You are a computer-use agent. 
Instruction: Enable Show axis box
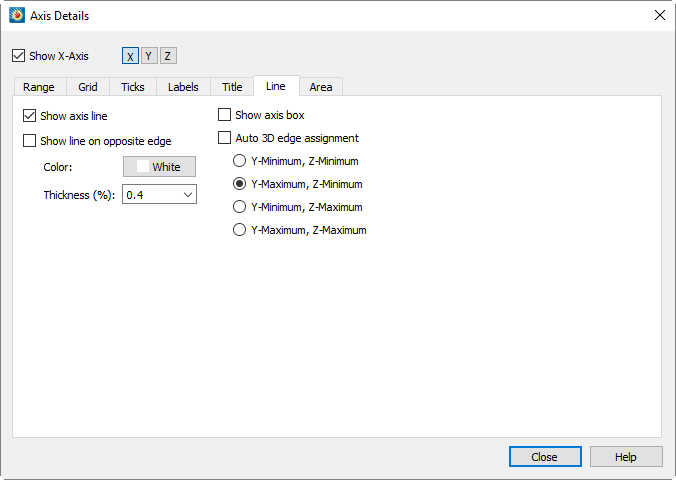tap(224, 115)
